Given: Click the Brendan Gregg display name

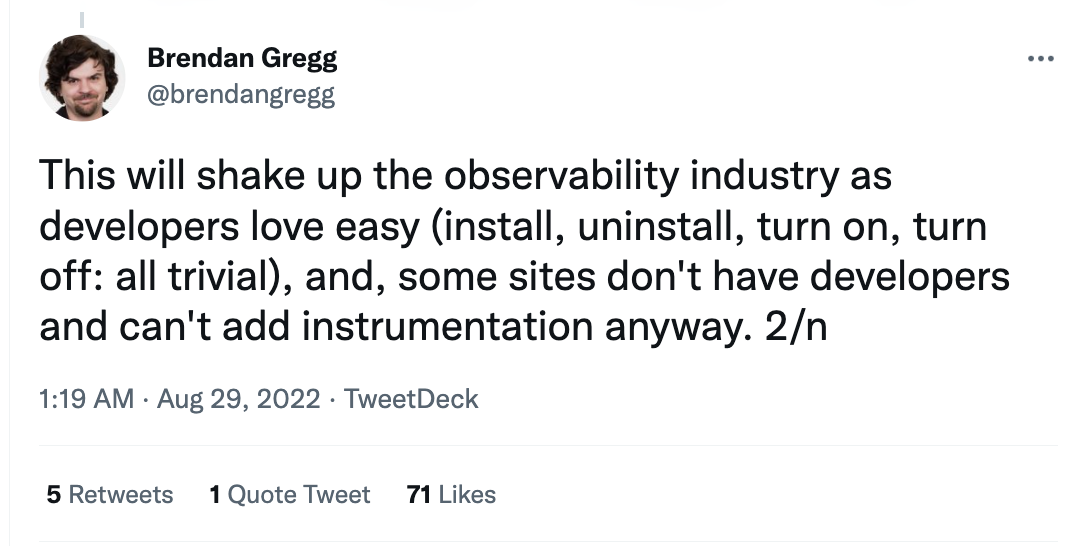Looking at the screenshot, I should tap(242, 58).
